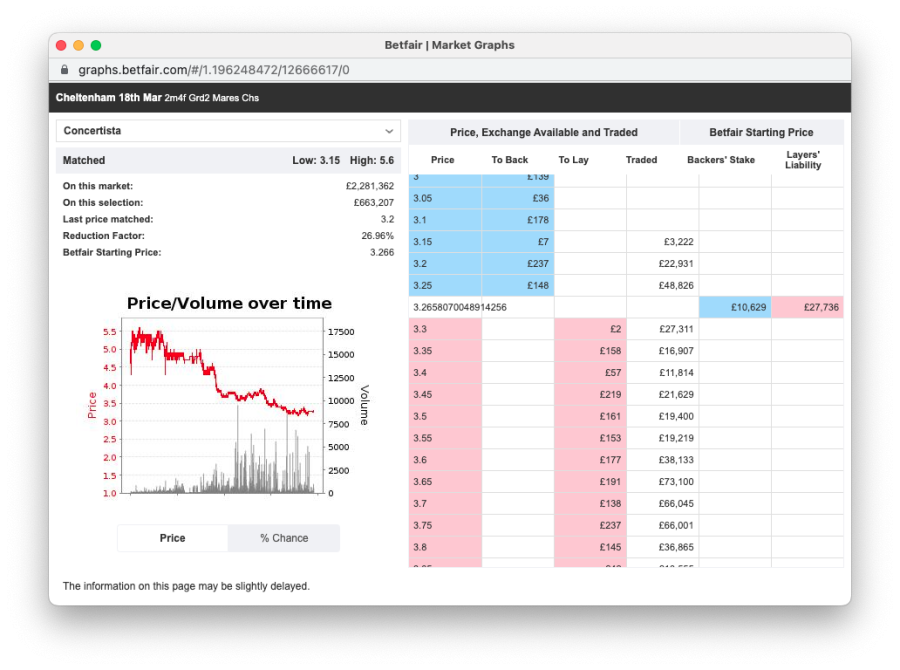Click the £48,826 traded value

pyautogui.click(x=676, y=285)
